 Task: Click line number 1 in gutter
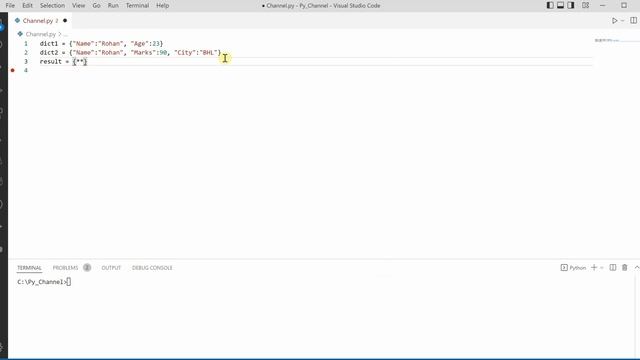pyautogui.click(x=26, y=44)
